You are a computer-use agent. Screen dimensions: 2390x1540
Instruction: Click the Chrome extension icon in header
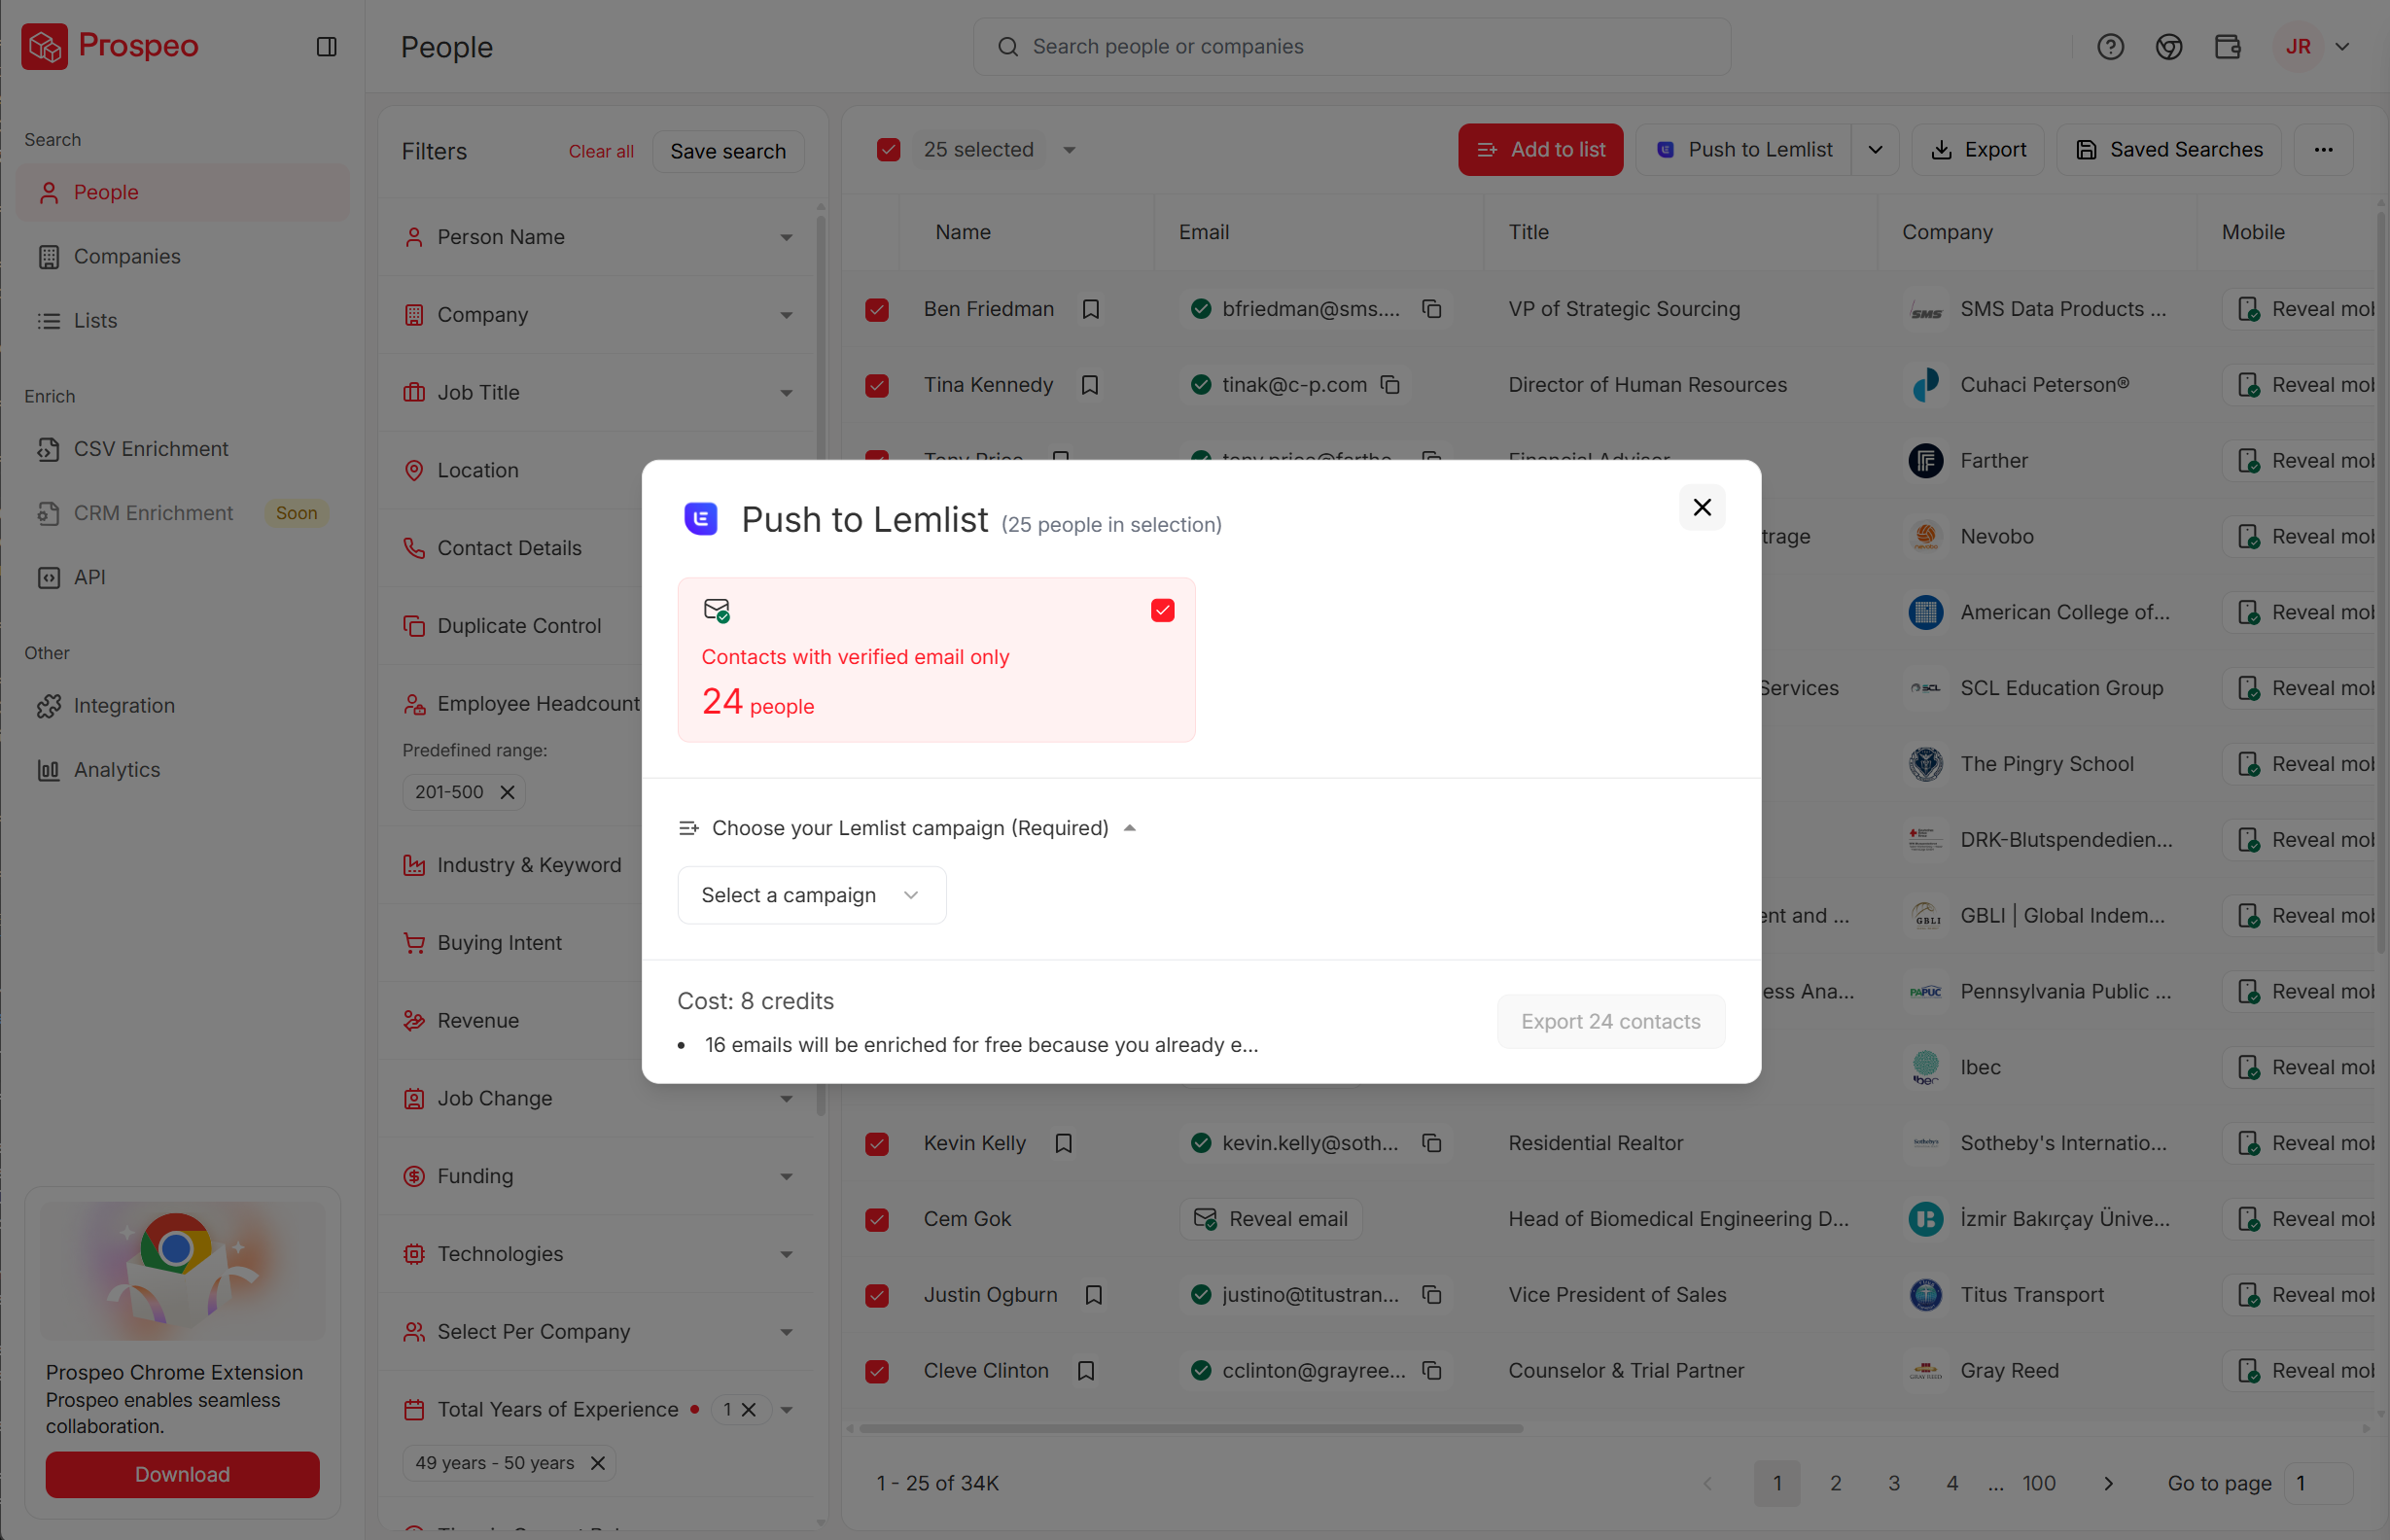[2168, 47]
